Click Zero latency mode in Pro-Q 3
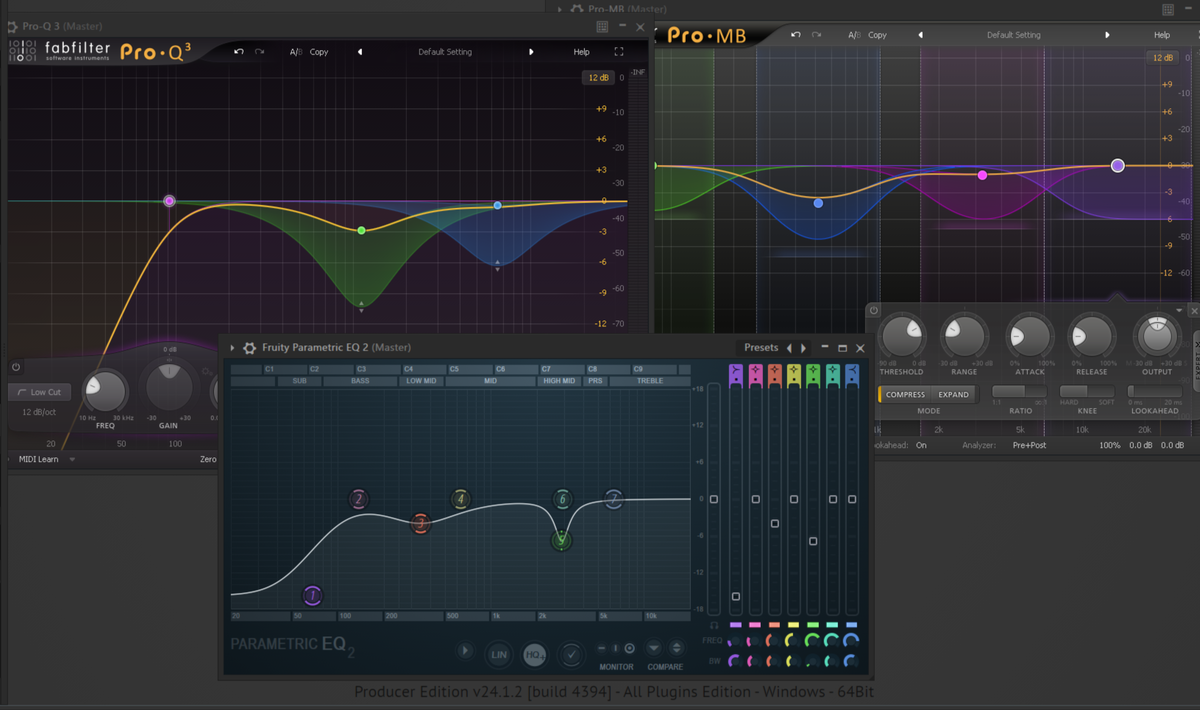This screenshot has width=1200, height=710. point(209,460)
